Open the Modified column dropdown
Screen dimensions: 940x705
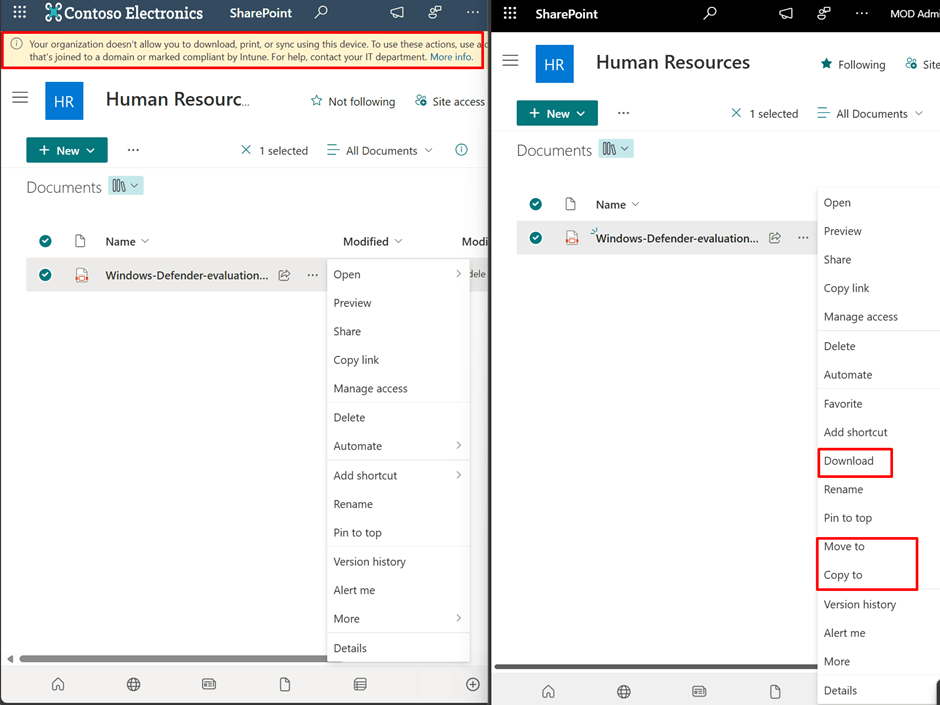tap(398, 241)
